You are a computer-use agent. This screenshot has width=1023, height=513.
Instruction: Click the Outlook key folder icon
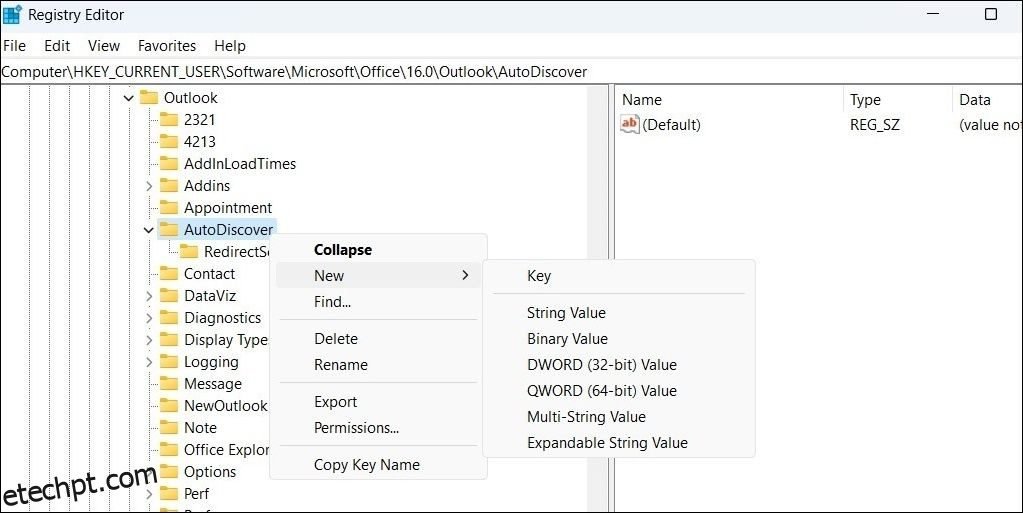coord(149,98)
